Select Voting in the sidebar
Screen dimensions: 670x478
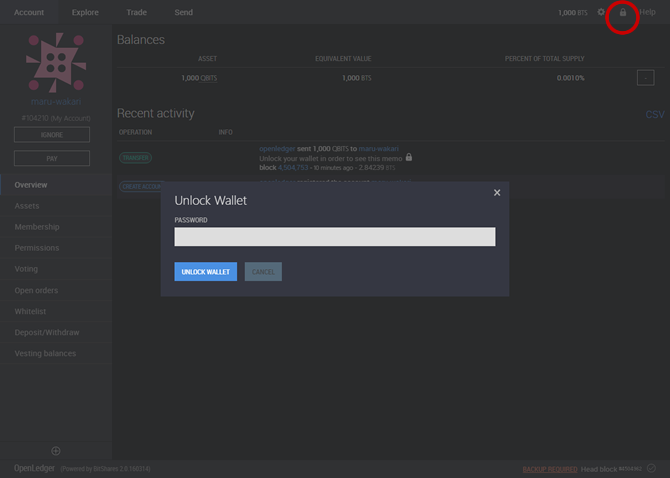[x=26, y=269]
